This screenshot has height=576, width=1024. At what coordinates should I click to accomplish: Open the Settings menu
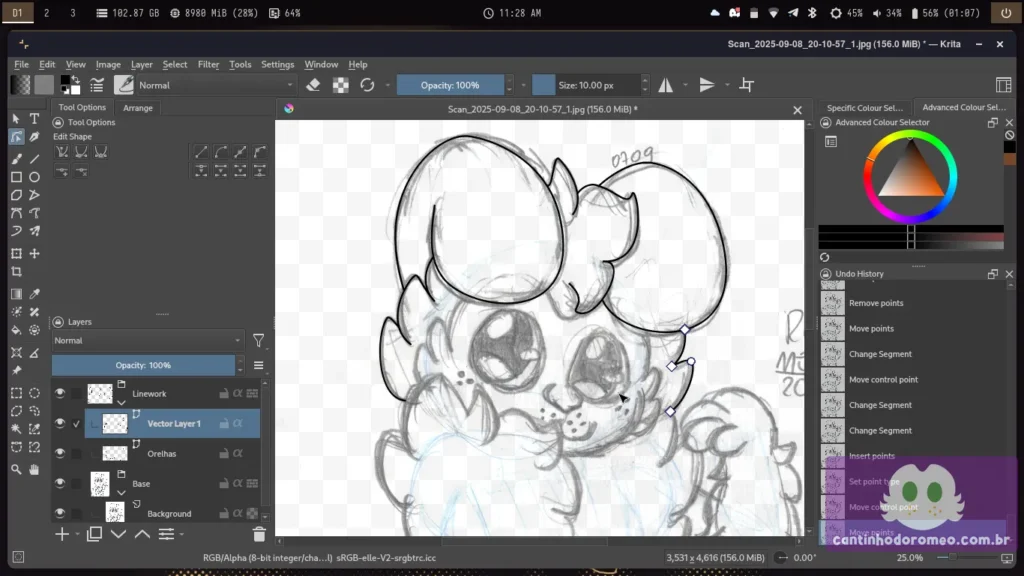[x=278, y=65]
